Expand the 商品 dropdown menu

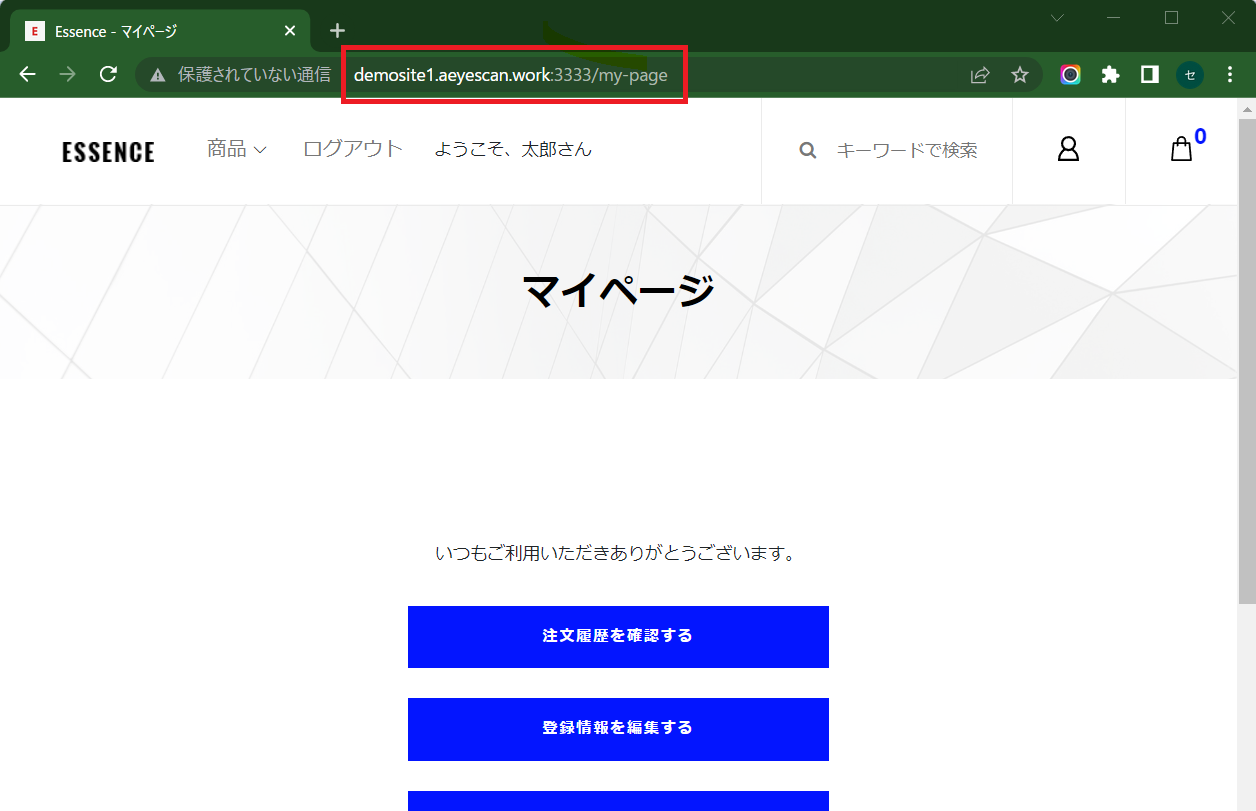pos(237,149)
